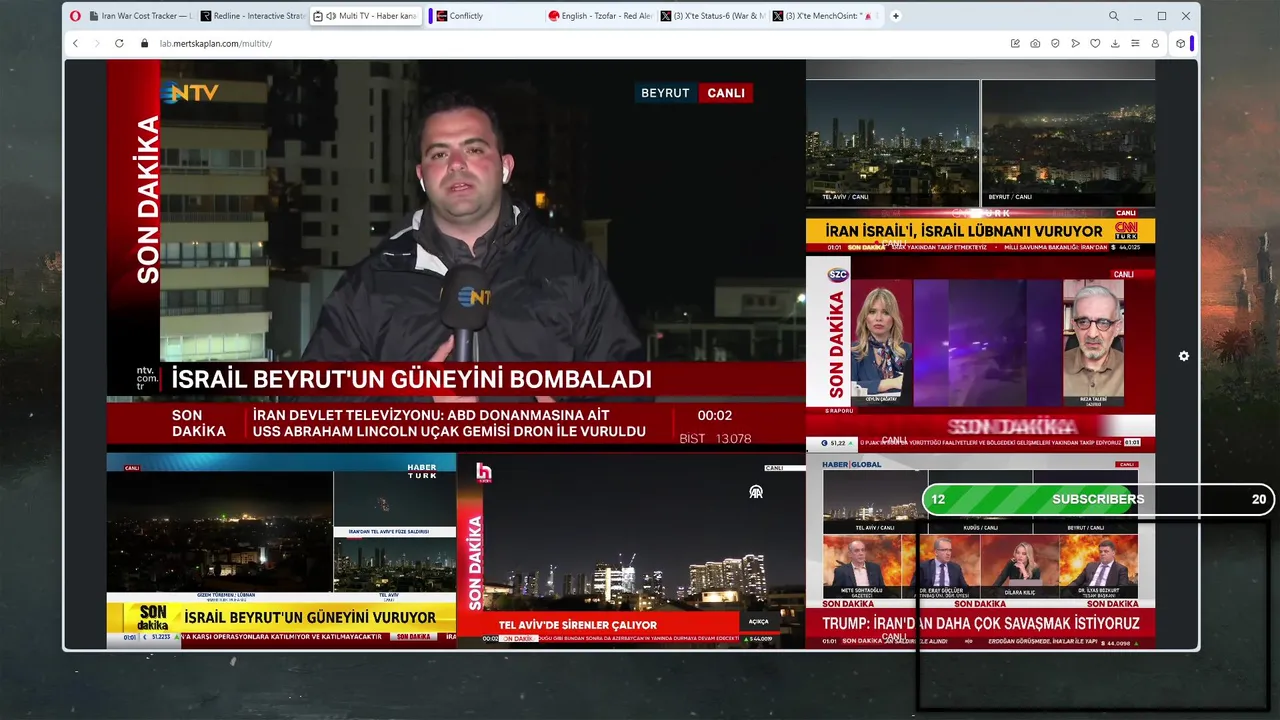Switch to X'te Status-6 tab
Image resolution: width=1280 pixels, height=720 pixels.
(712, 16)
